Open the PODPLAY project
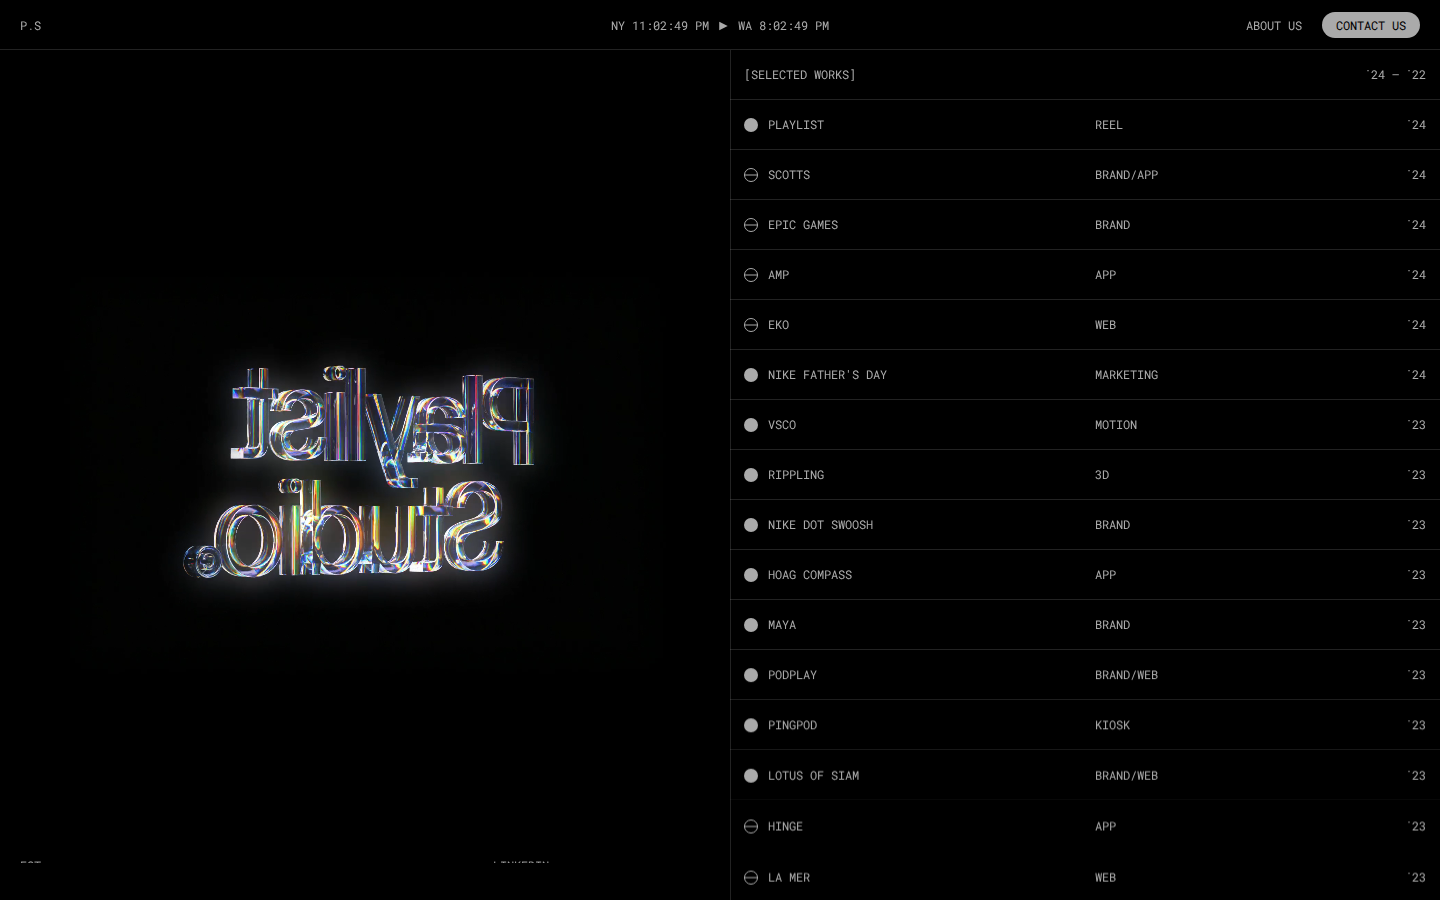This screenshot has width=1440, height=900. (x=1085, y=675)
